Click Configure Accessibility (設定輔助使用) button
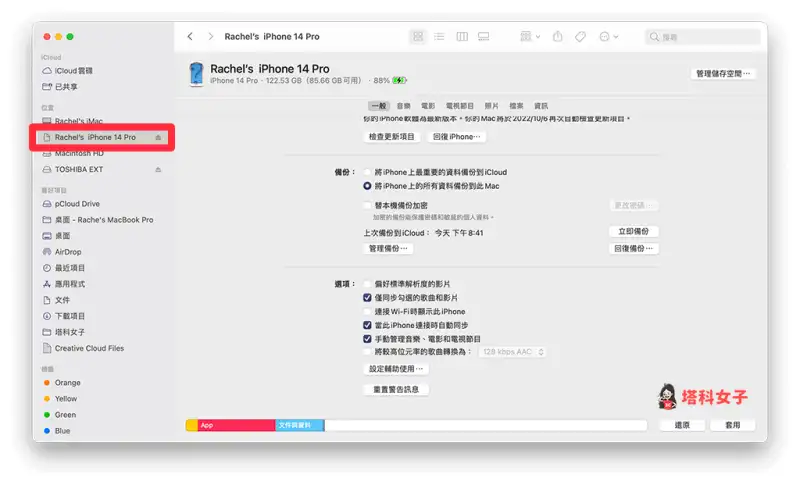 pos(396,369)
